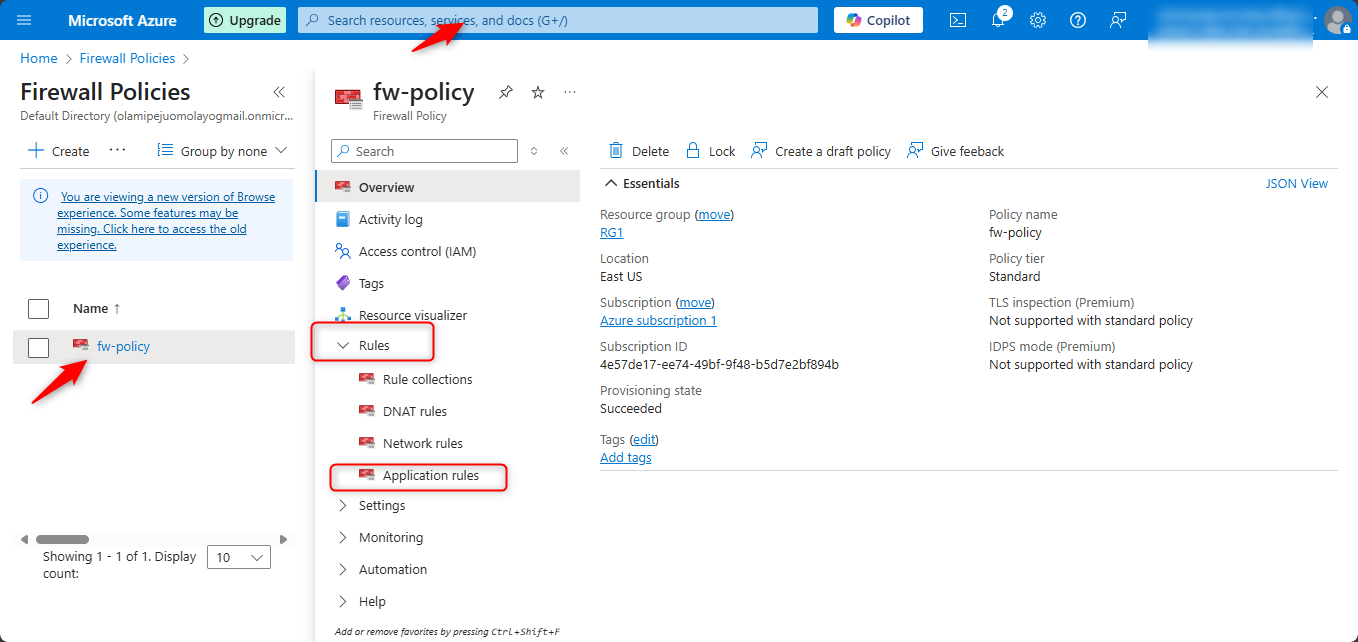This screenshot has height=642, width=1358.
Task: Click Home in the breadcrumb
Action: [39, 58]
